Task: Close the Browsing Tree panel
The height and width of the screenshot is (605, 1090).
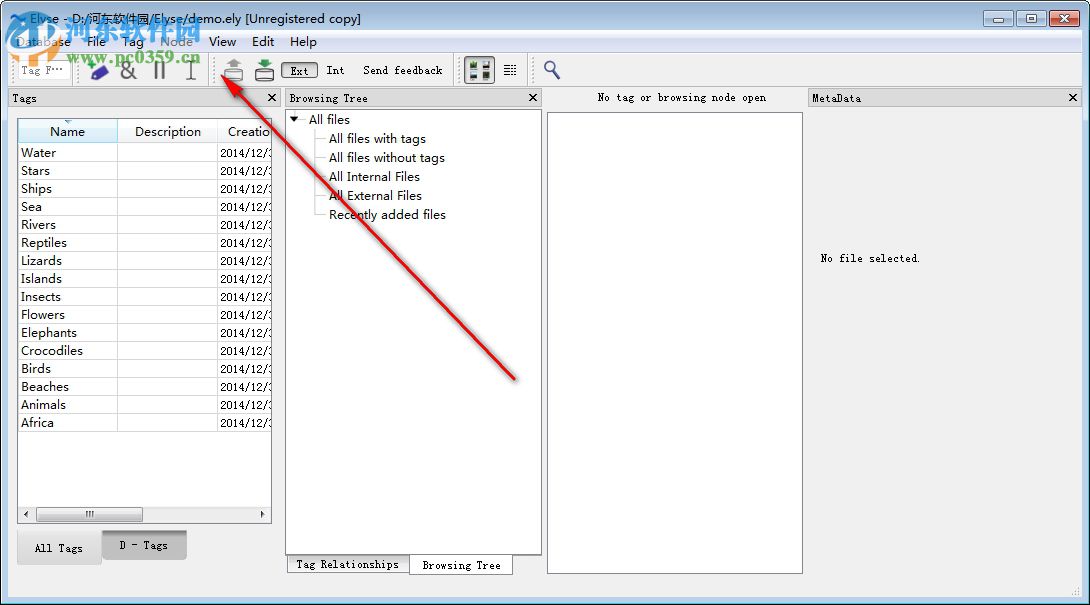Action: pos(533,98)
